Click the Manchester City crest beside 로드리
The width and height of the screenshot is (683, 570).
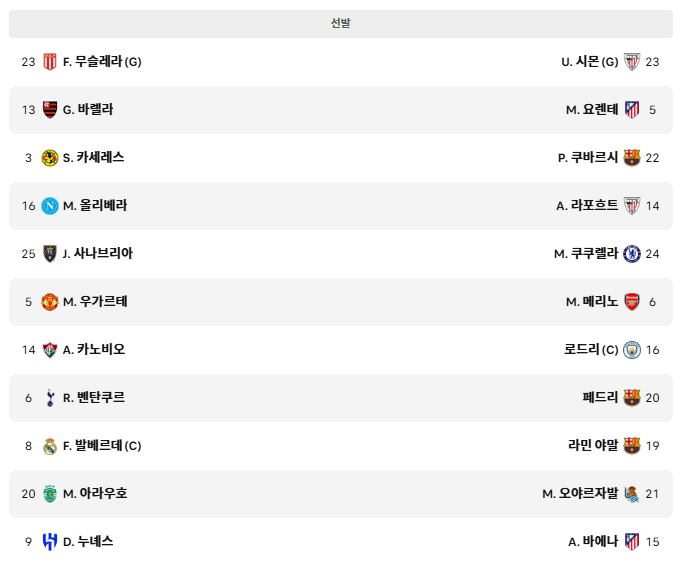point(632,350)
